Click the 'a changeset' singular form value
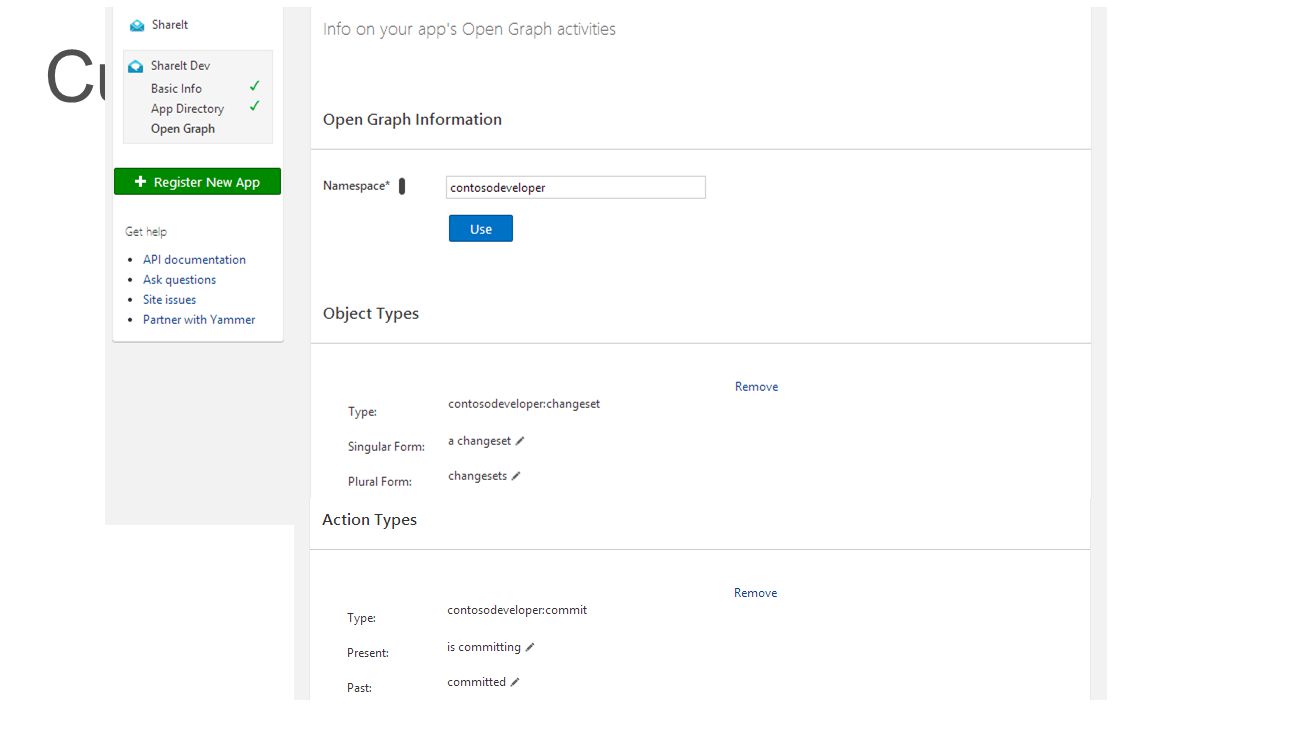Image resolution: width=1305 pixels, height=734 pixels. tap(480, 441)
